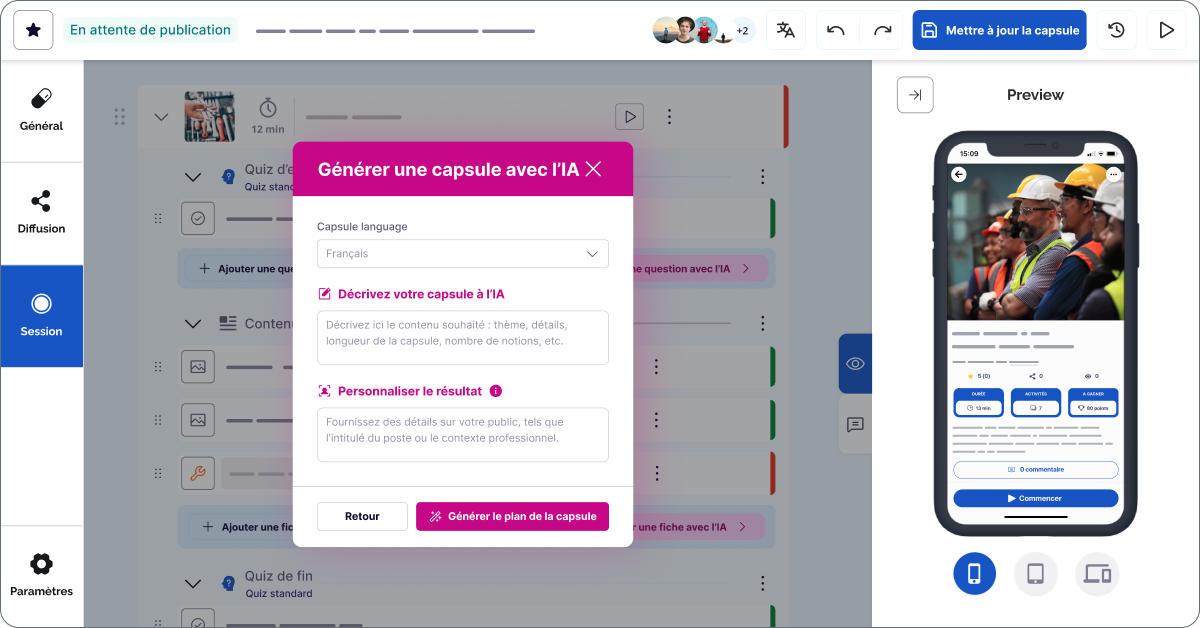Click 'Durée 13 min' card in phone preview

tap(979, 402)
